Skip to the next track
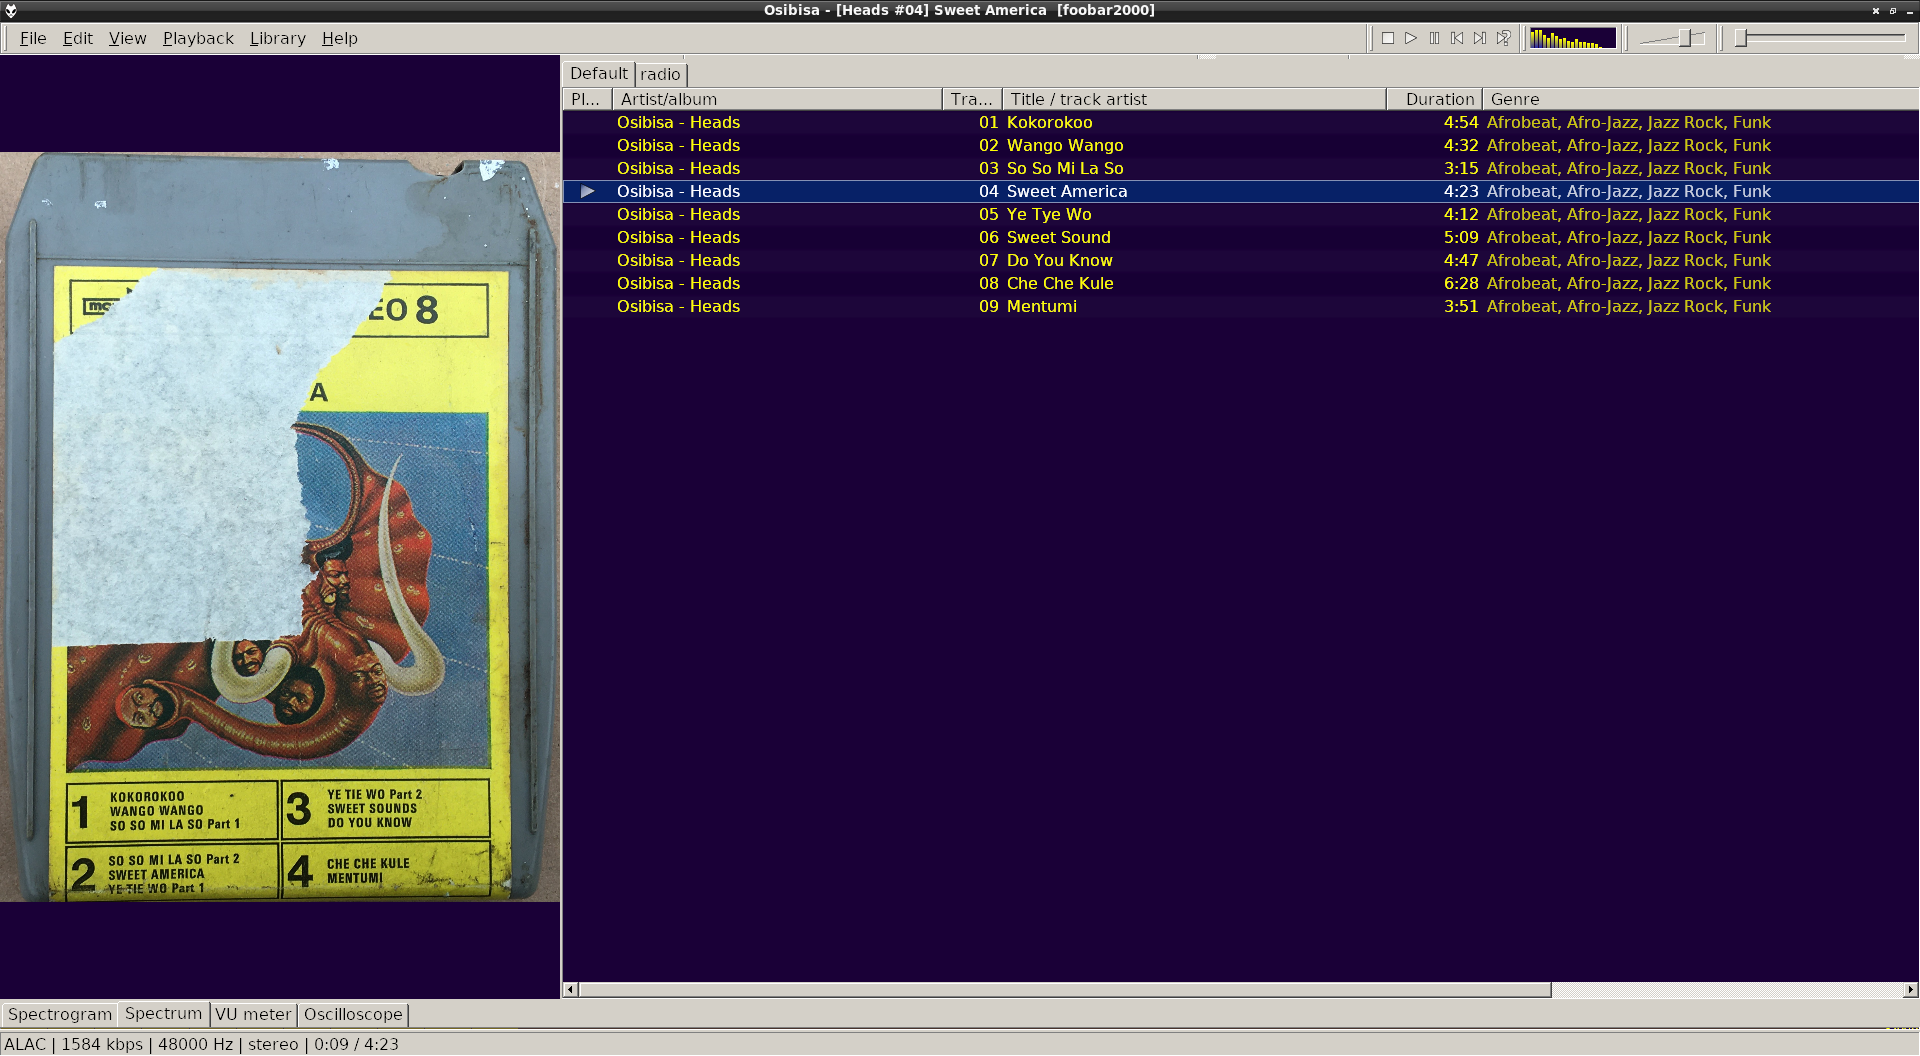This screenshot has height=1056, width=1920. point(1480,38)
